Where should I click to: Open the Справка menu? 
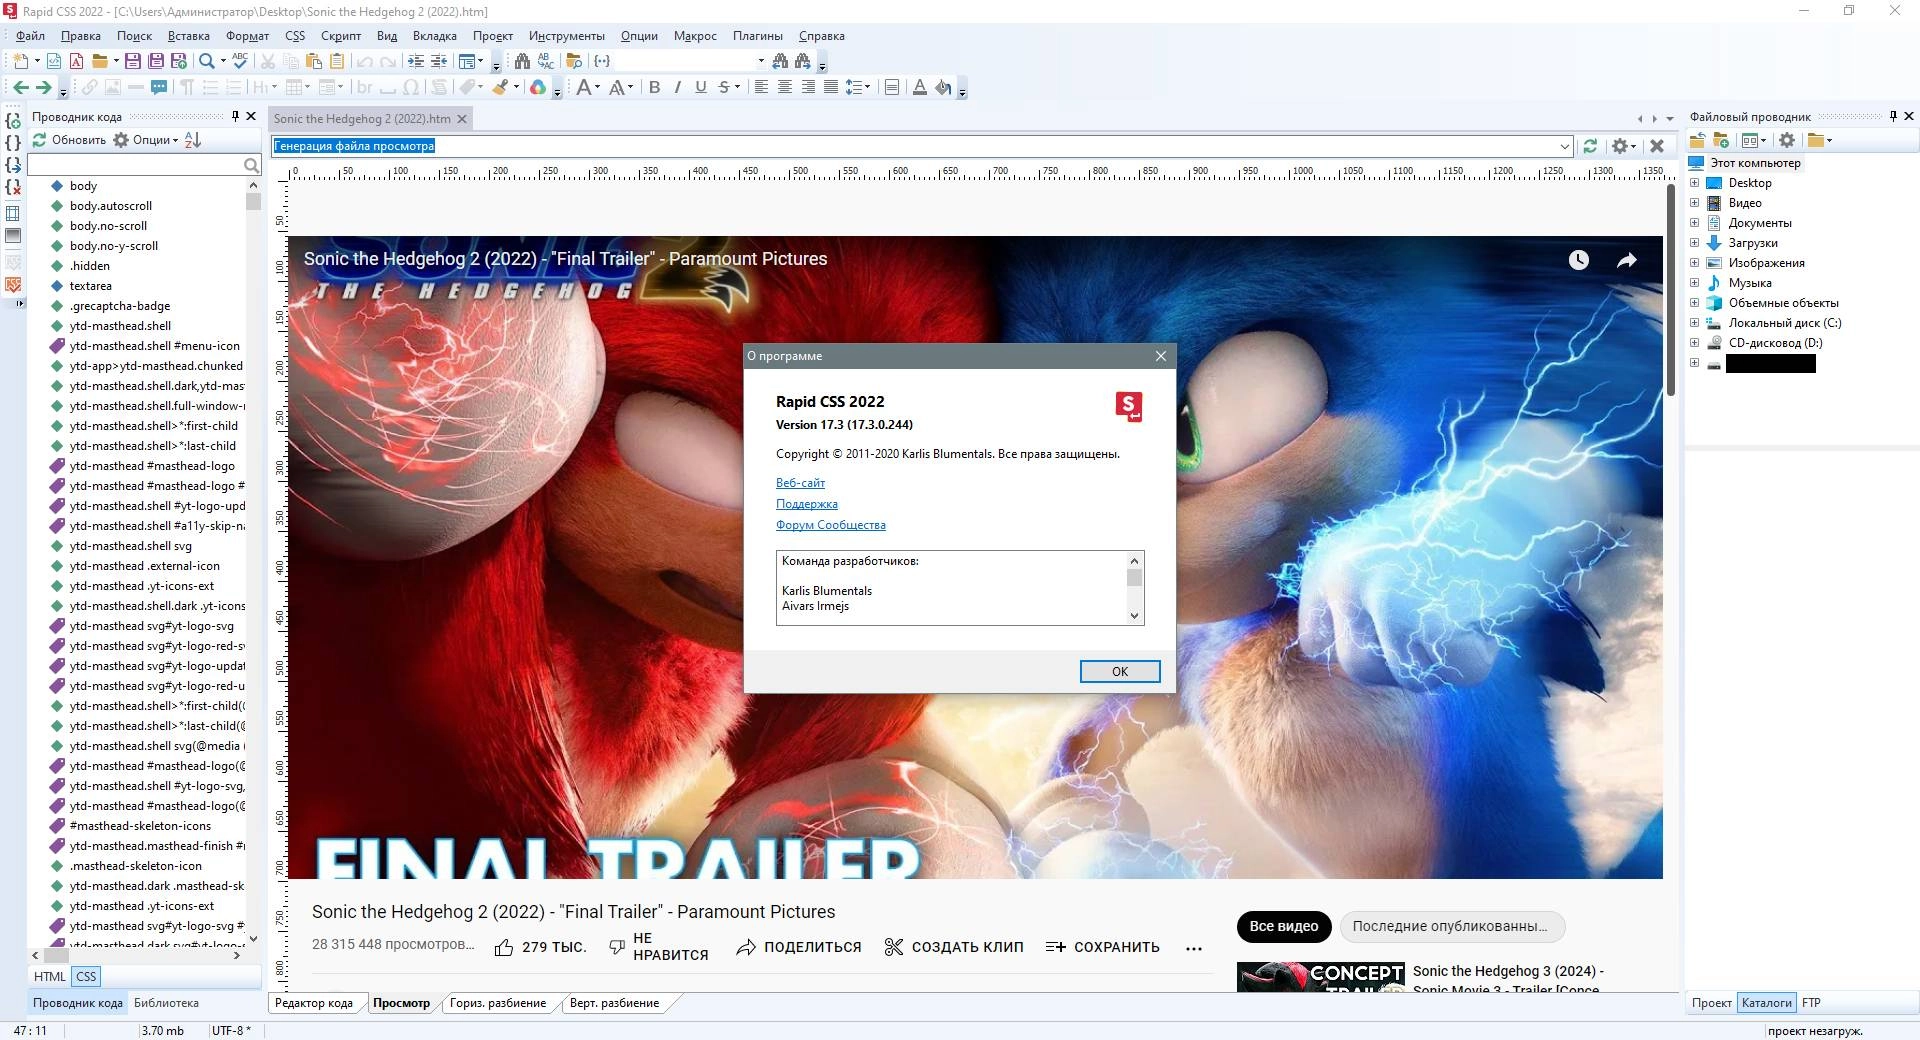click(822, 36)
